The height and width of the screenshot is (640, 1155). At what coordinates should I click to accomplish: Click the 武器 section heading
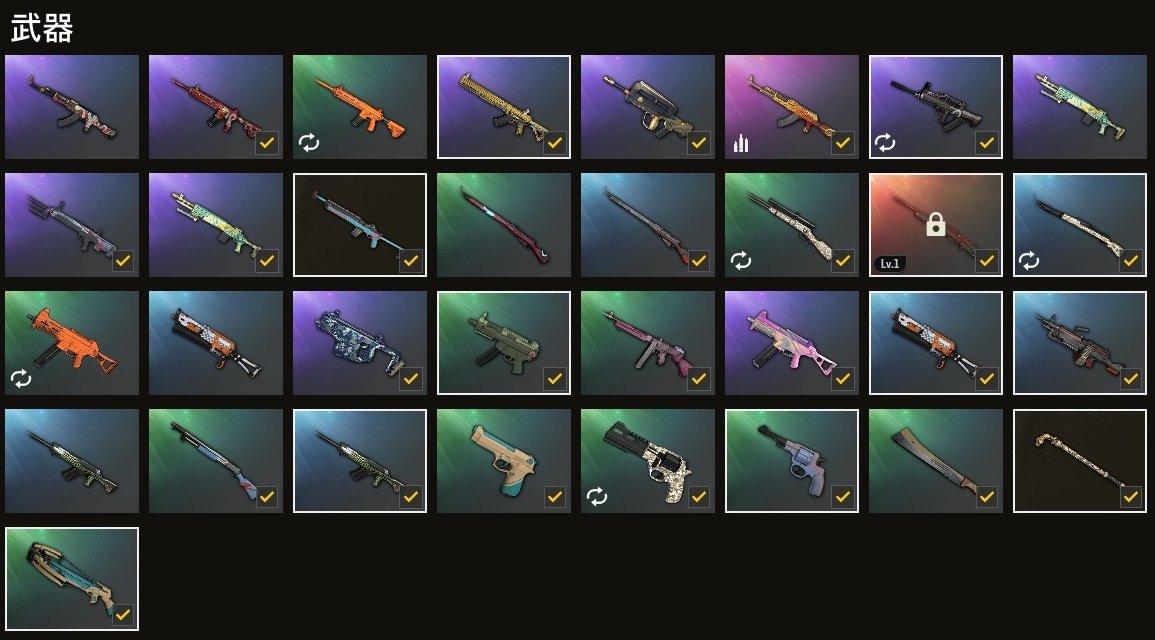pyautogui.click(x=42, y=29)
